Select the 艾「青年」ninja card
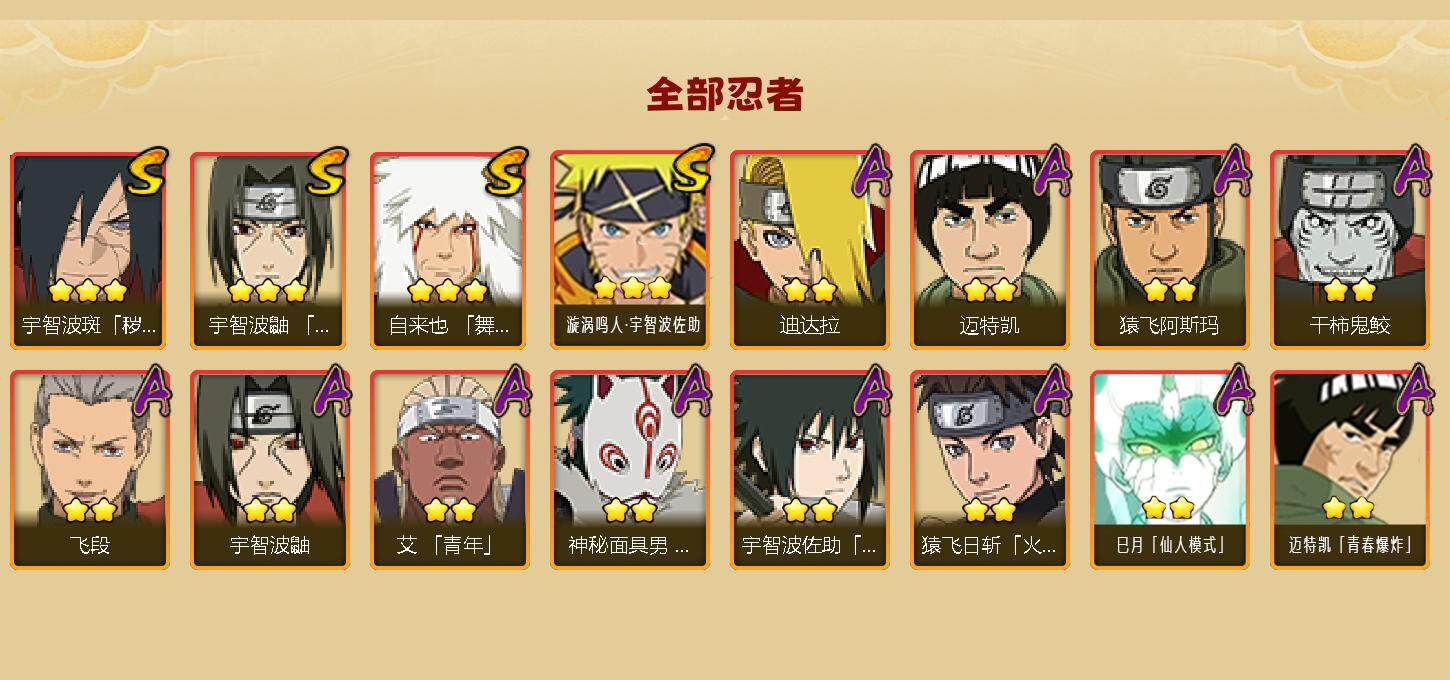This screenshot has height=680, width=1450. click(x=450, y=470)
